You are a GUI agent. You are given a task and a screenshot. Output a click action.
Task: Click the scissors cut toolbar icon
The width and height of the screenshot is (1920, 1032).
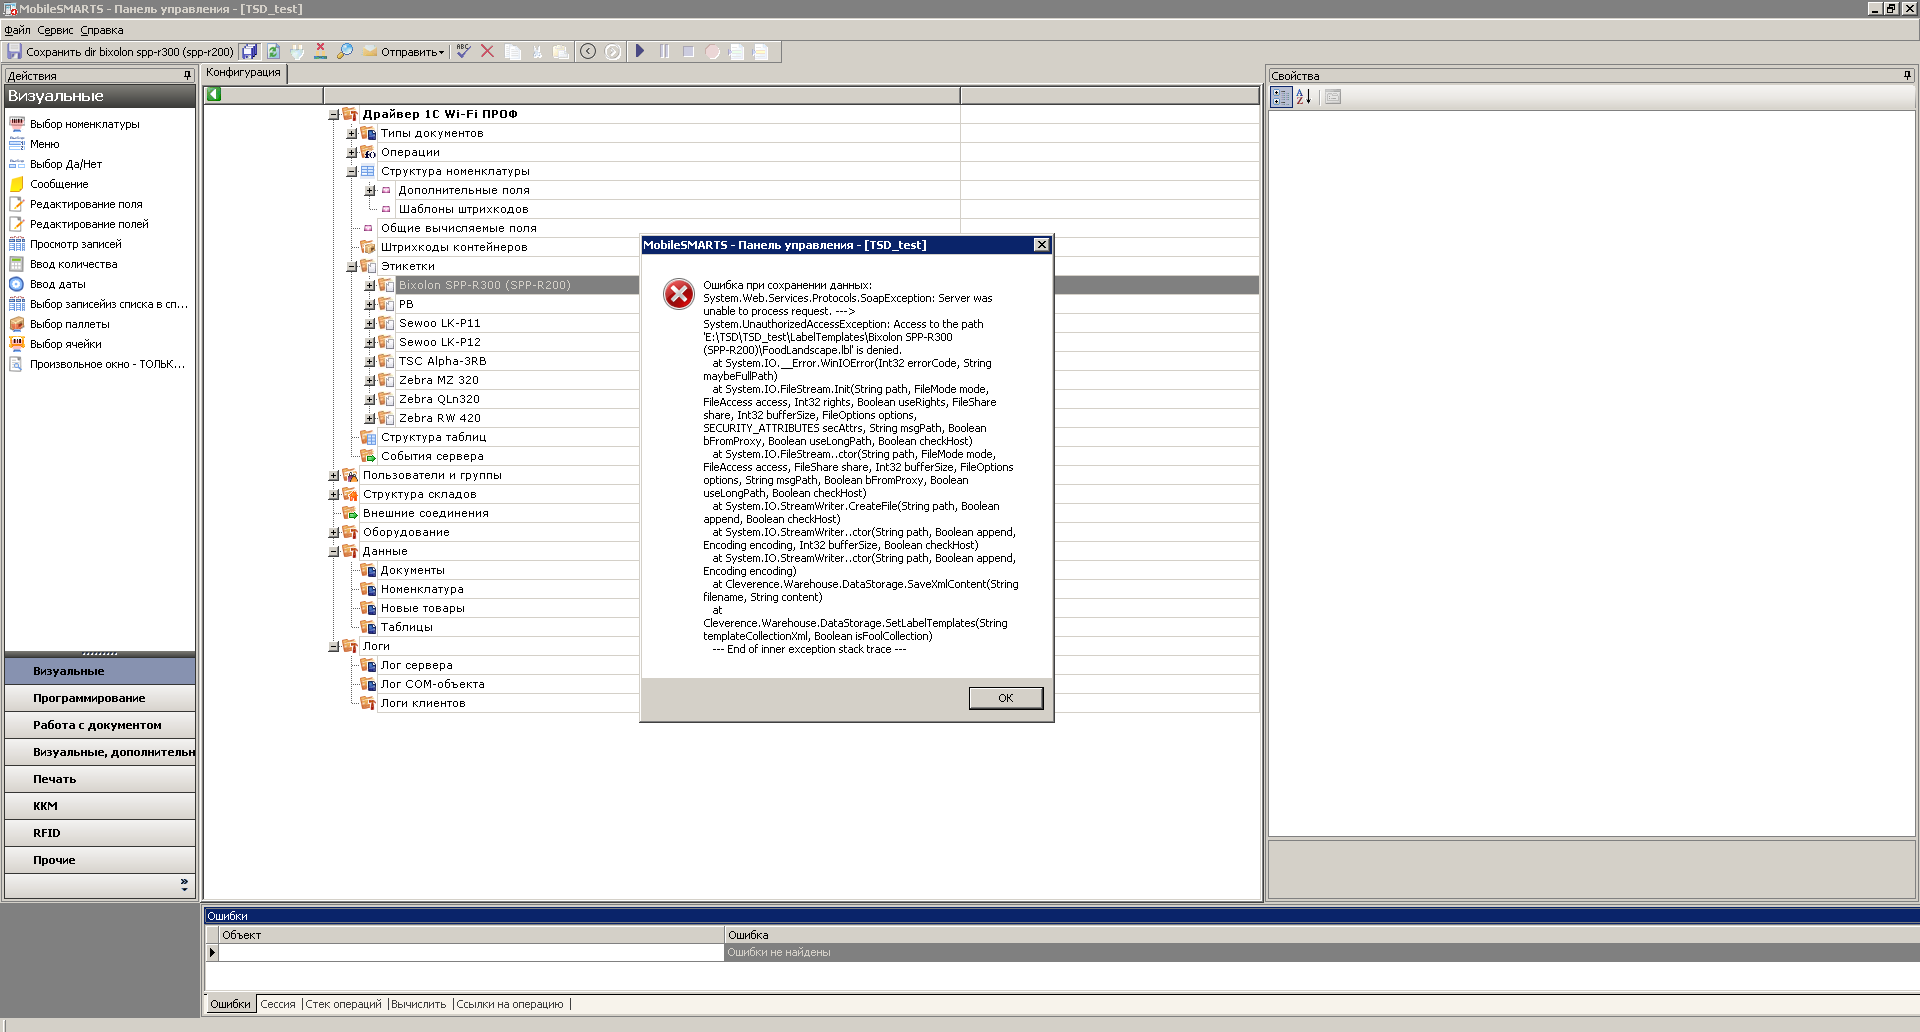(x=537, y=51)
